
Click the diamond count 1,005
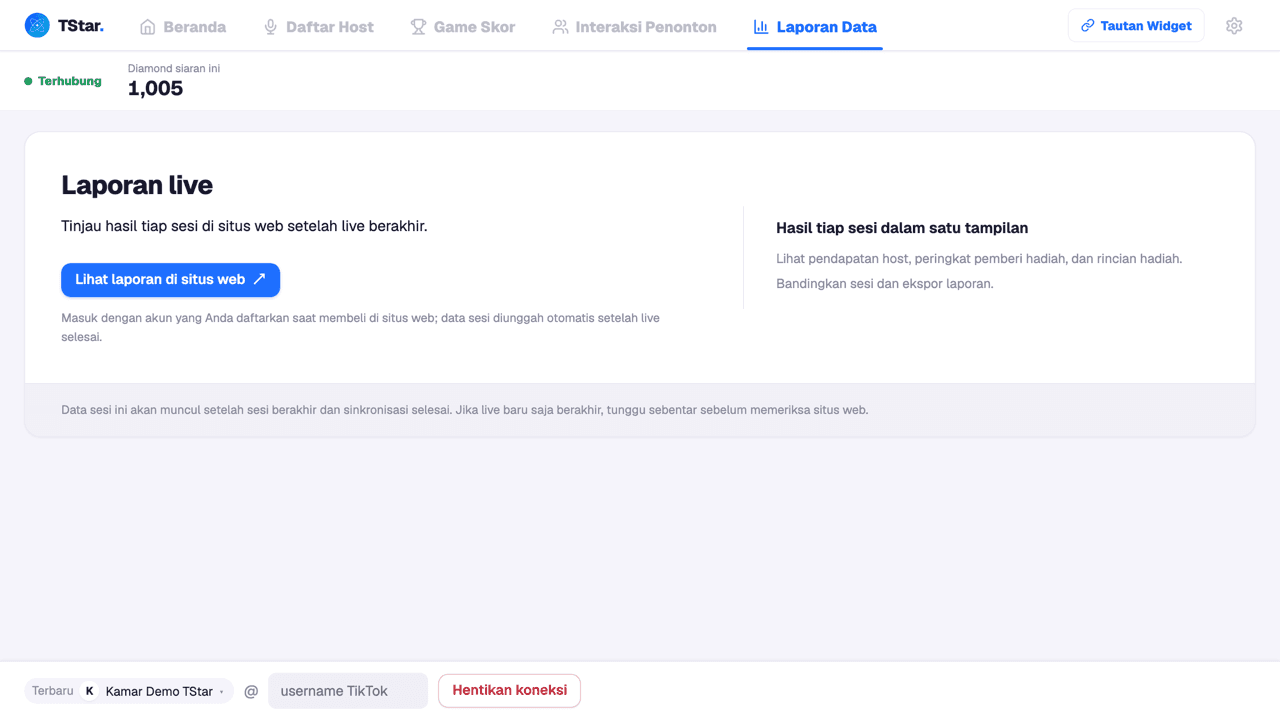click(155, 89)
